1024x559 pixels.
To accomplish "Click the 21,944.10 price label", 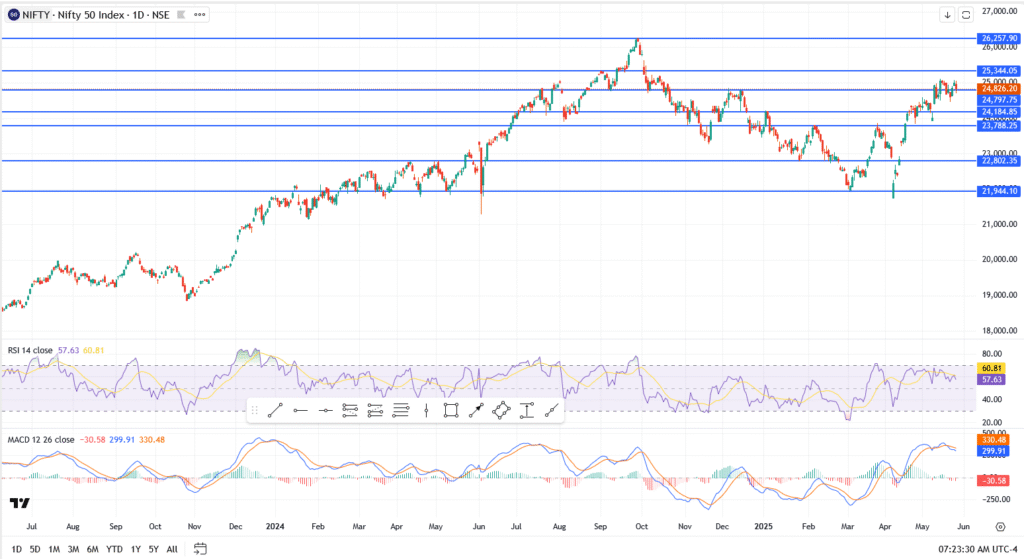I will click(x=999, y=191).
